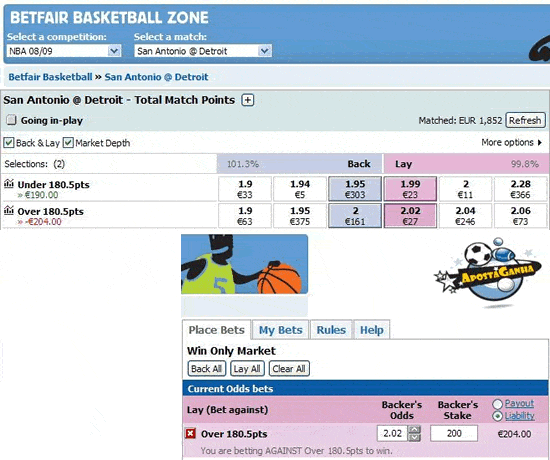Click the Under 180.5pts selection name
The height and width of the screenshot is (460, 550).
(53, 185)
